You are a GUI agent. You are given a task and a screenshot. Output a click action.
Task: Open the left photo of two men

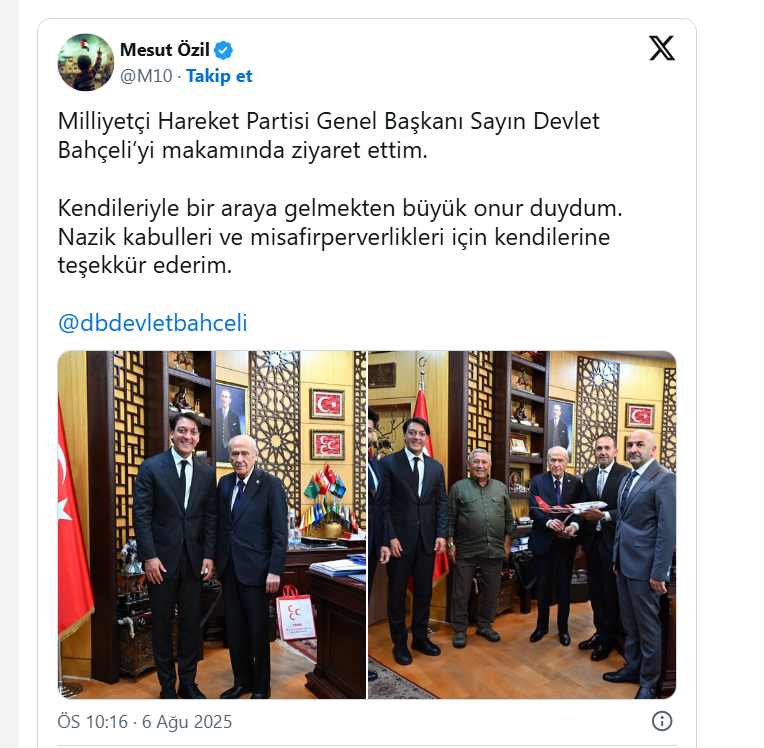click(x=211, y=525)
